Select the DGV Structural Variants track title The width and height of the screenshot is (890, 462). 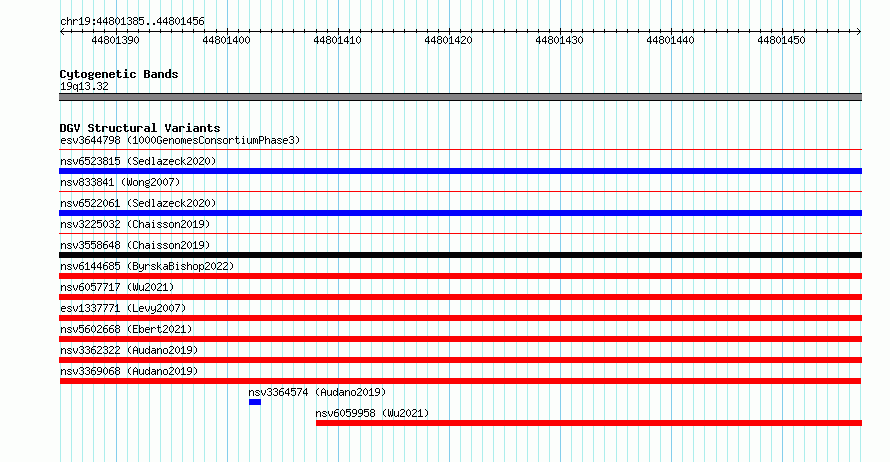pyautogui.click(x=140, y=128)
